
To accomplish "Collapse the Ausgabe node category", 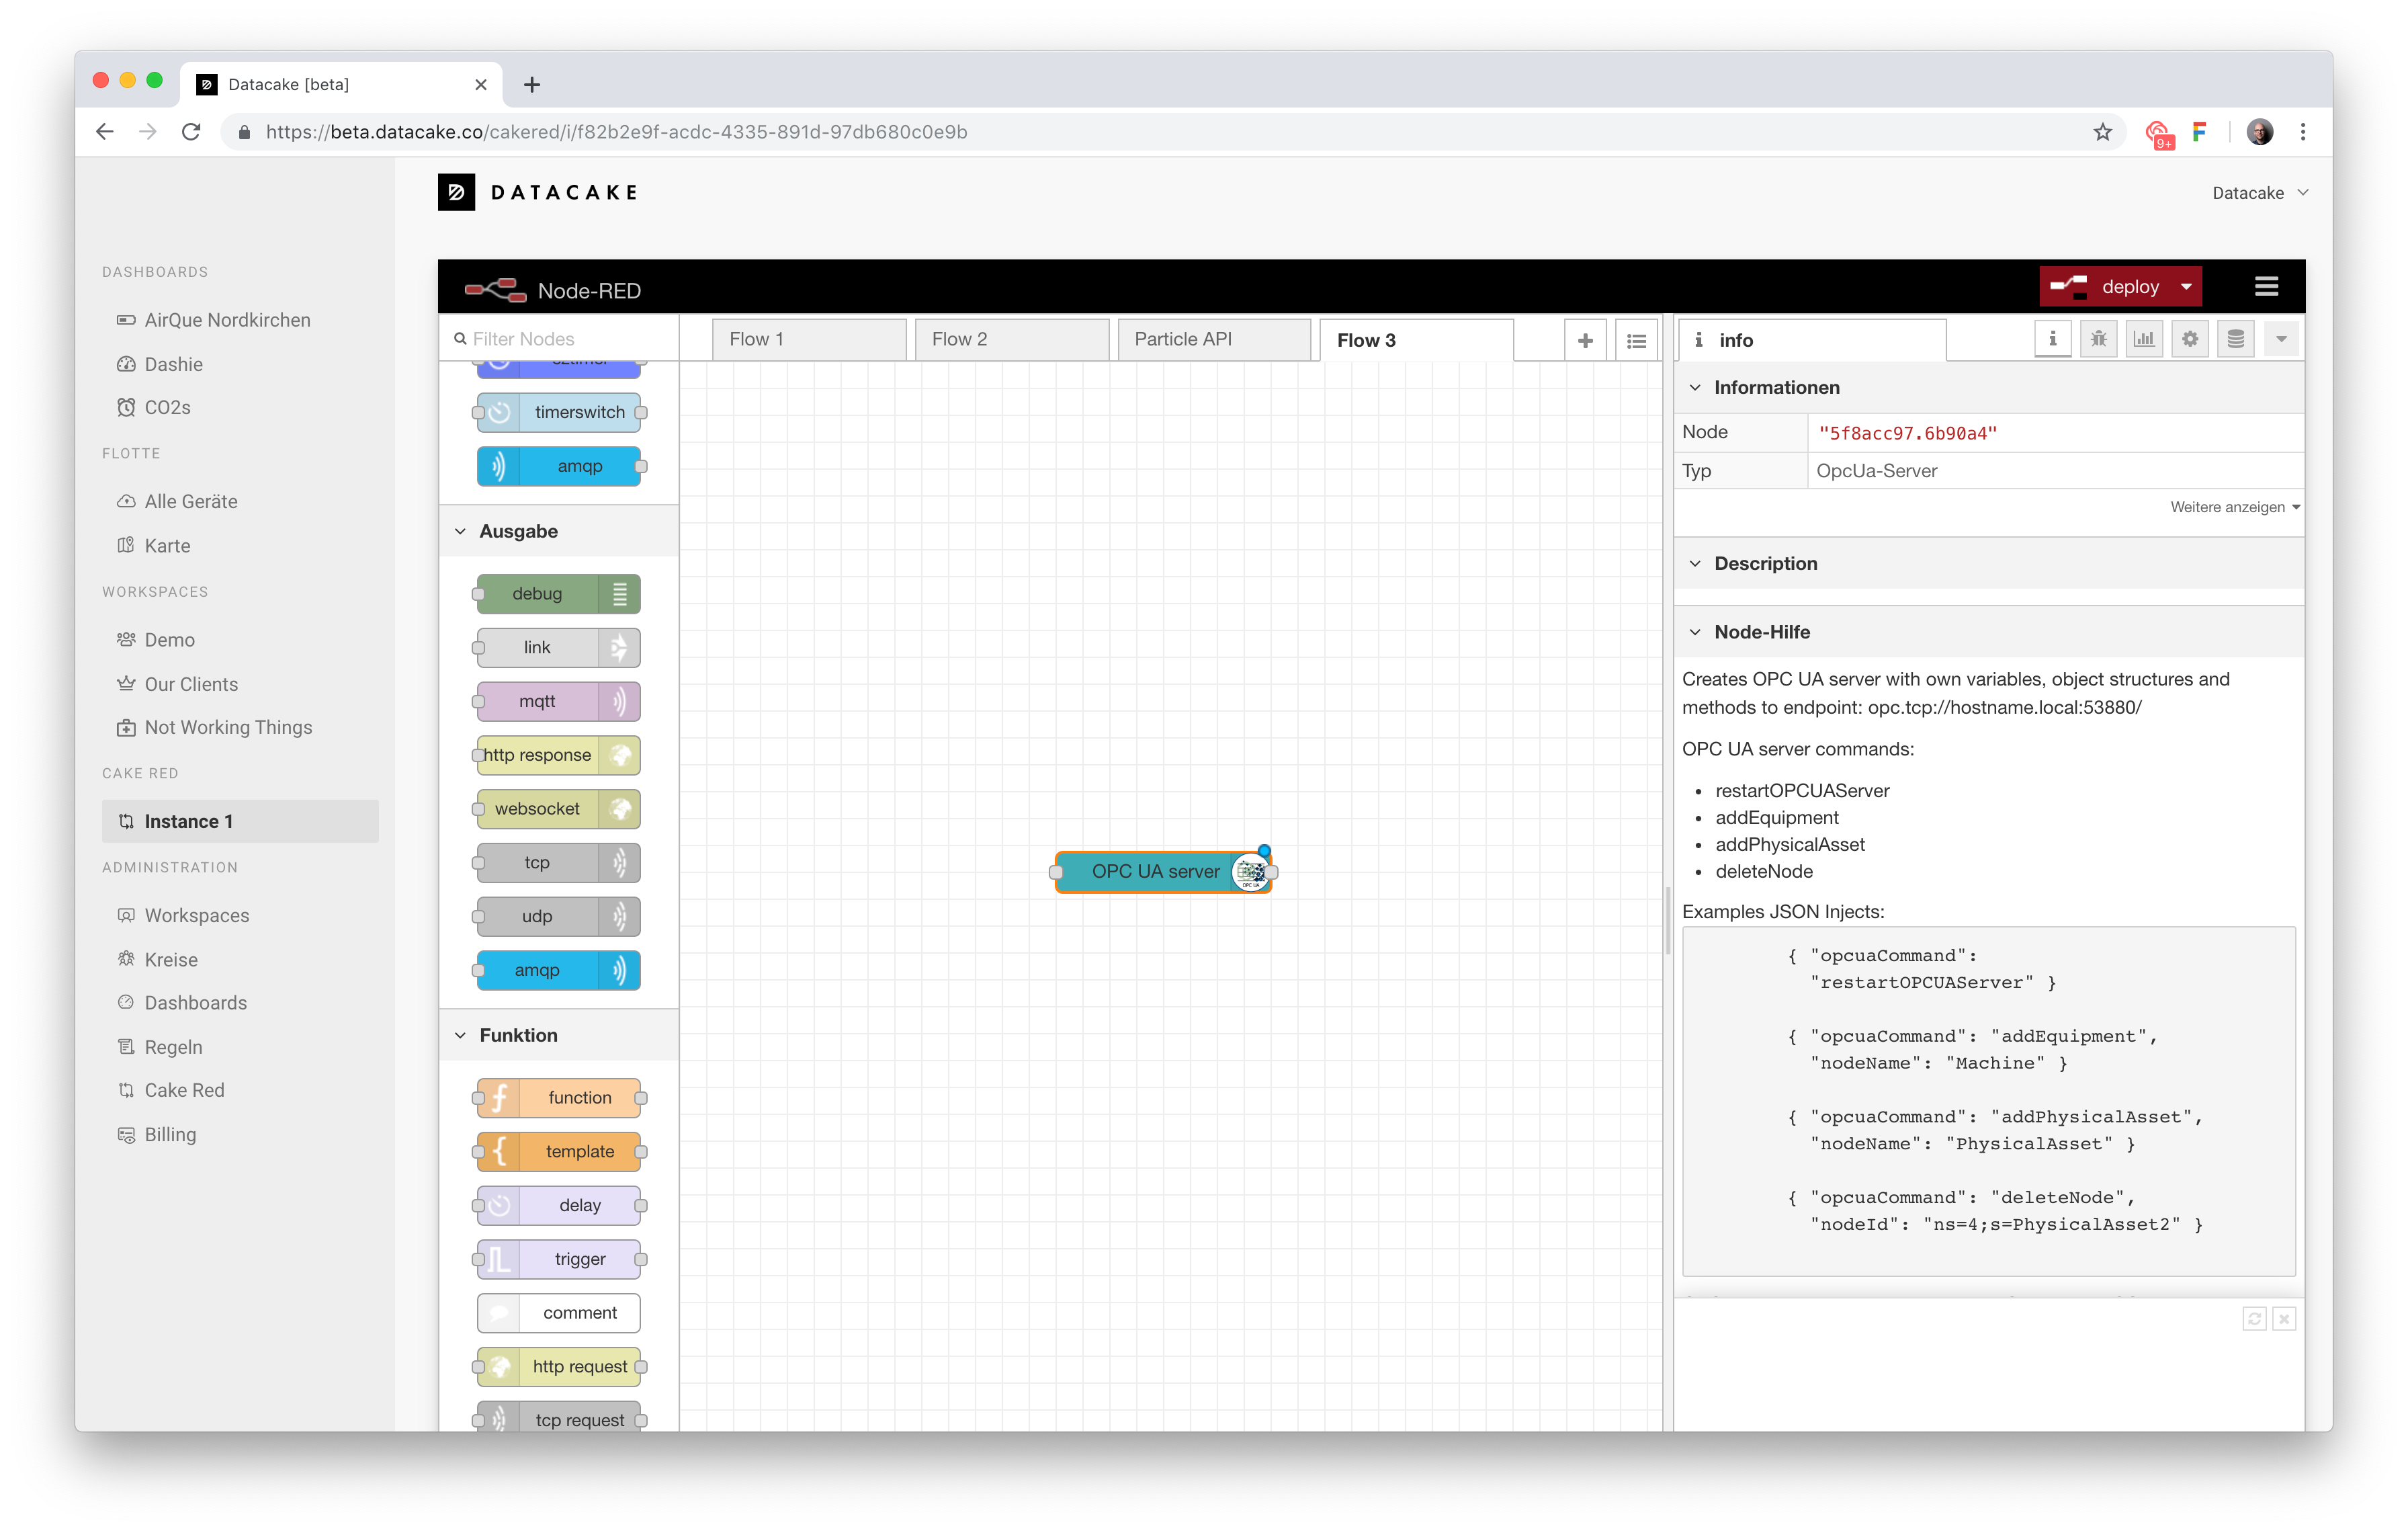I will click(460, 531).
